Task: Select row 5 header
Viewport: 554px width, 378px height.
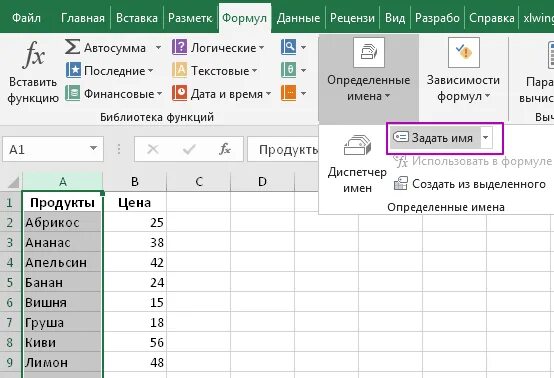Action: (10, 283)
